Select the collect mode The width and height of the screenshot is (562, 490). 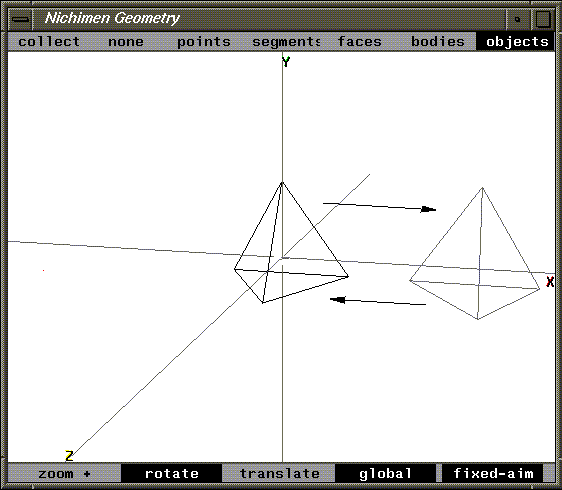point(49,42)
